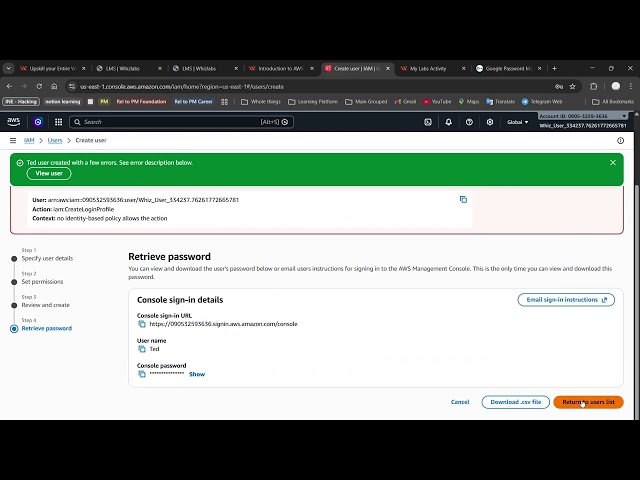
Task: Show the hidden console password
Action: click(x=197, y=374)
